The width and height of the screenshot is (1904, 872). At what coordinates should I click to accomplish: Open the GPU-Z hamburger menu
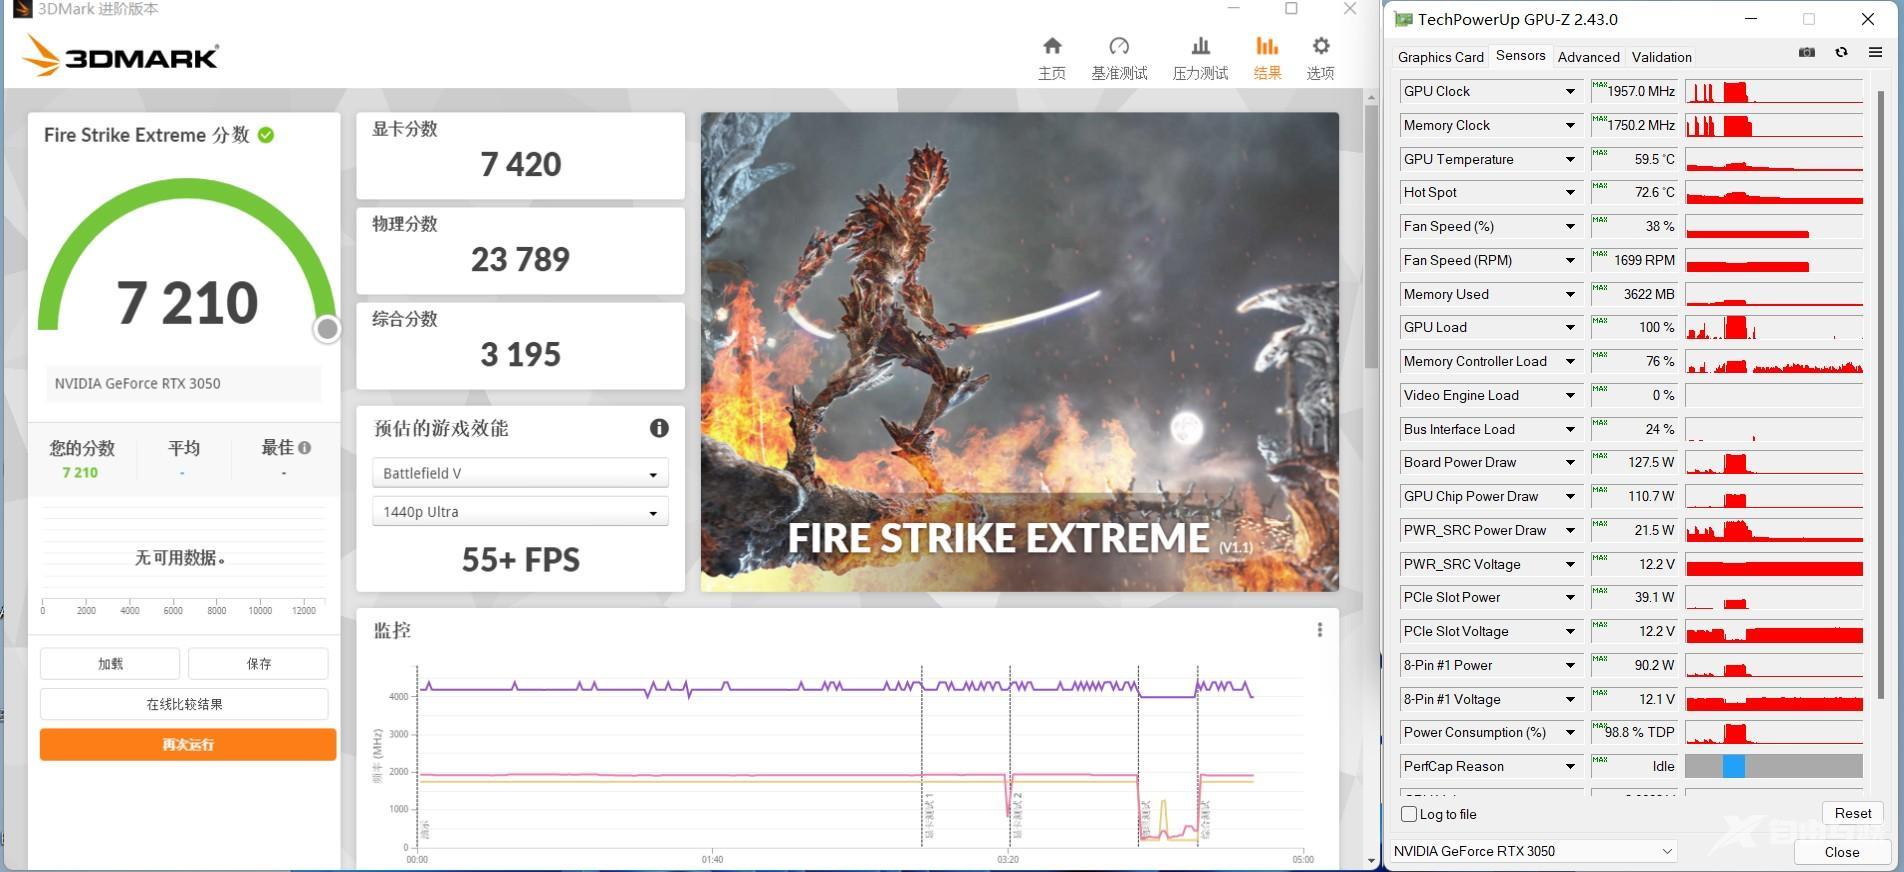pos(1875,53)
